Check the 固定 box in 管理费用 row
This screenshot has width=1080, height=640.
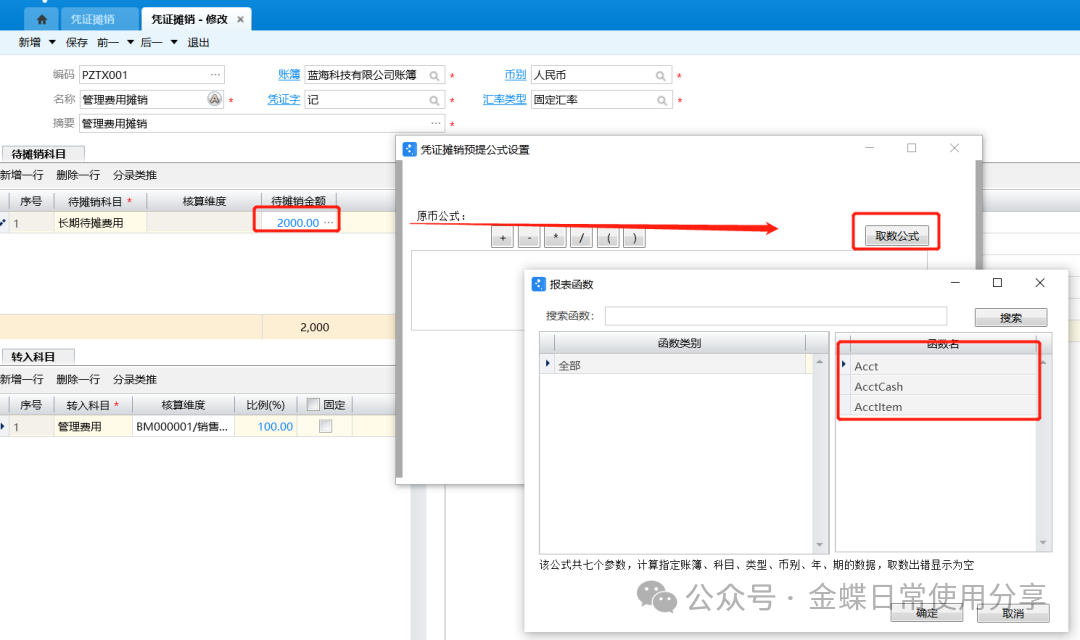(325, 427)
